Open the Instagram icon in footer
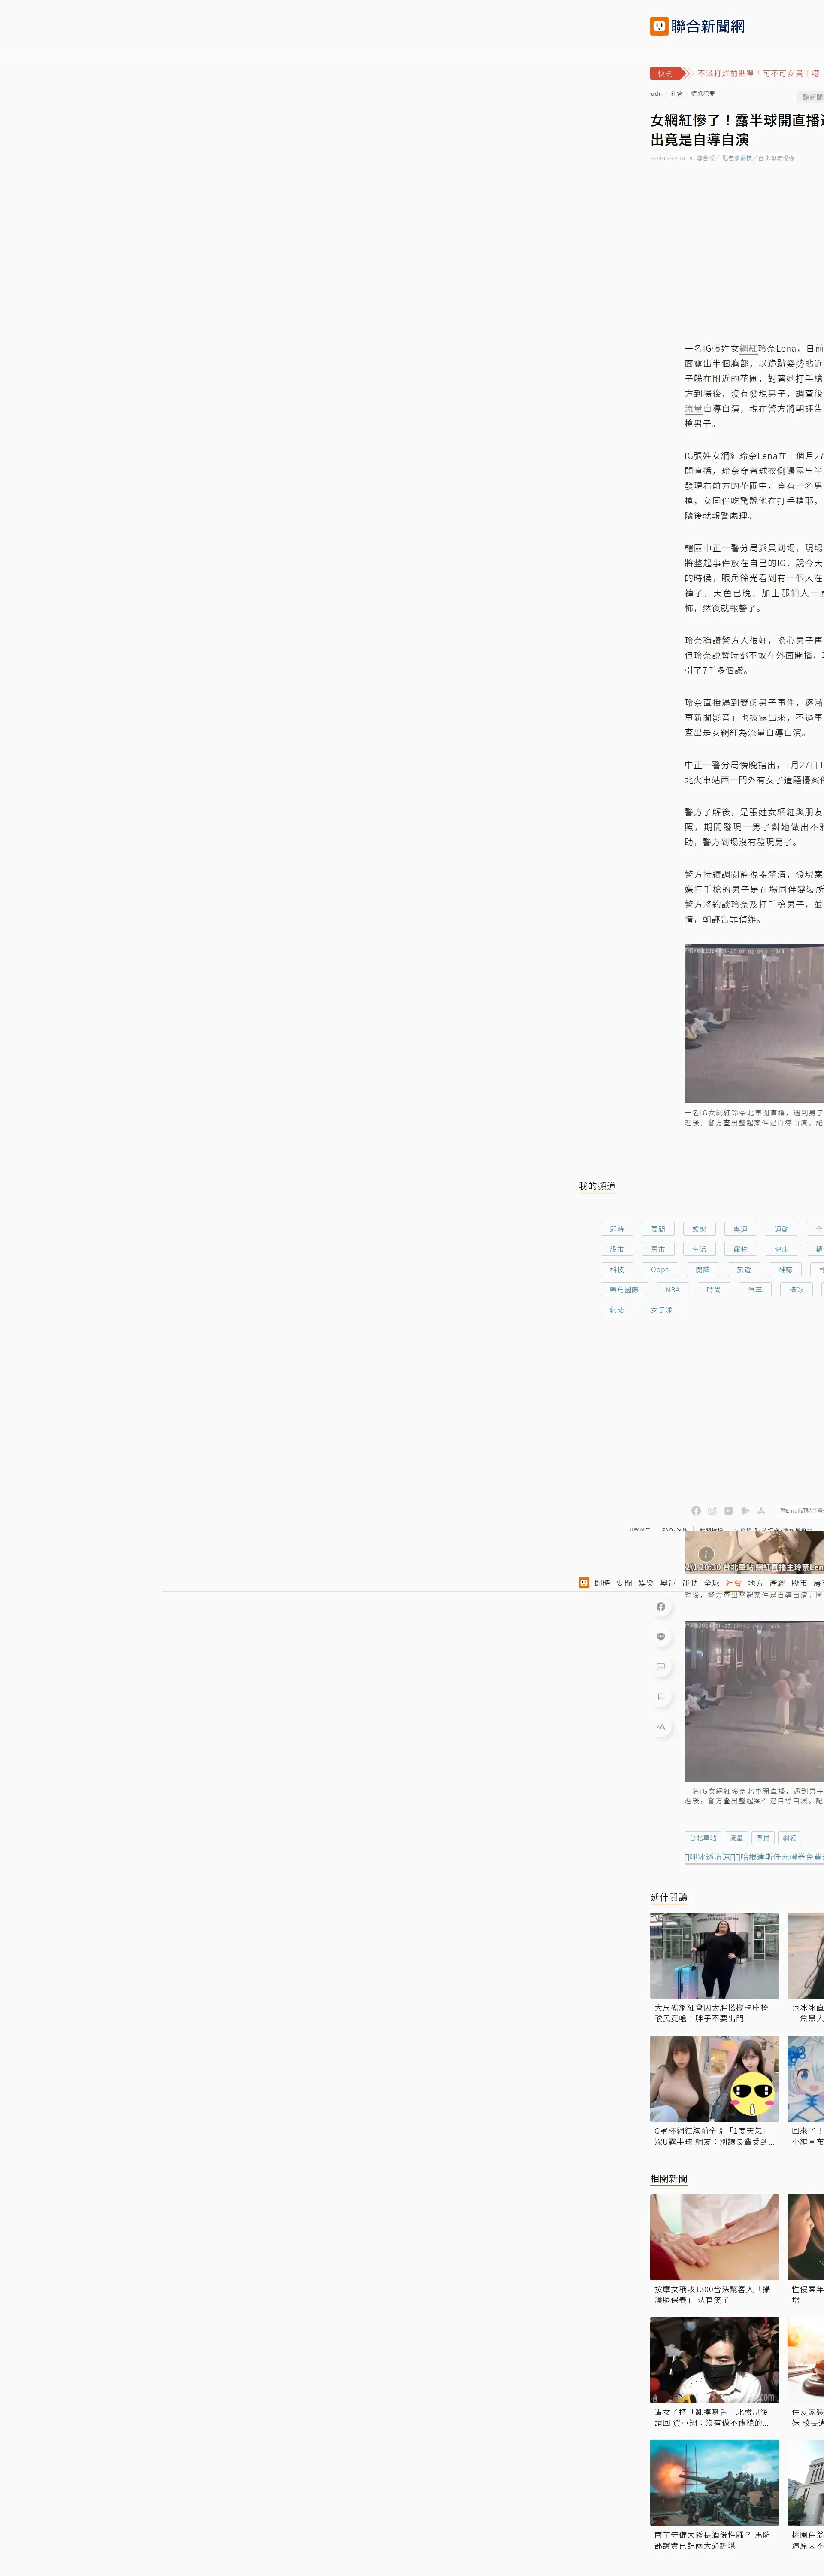This screenshot has height=2576, width=824. point(712,1510)
